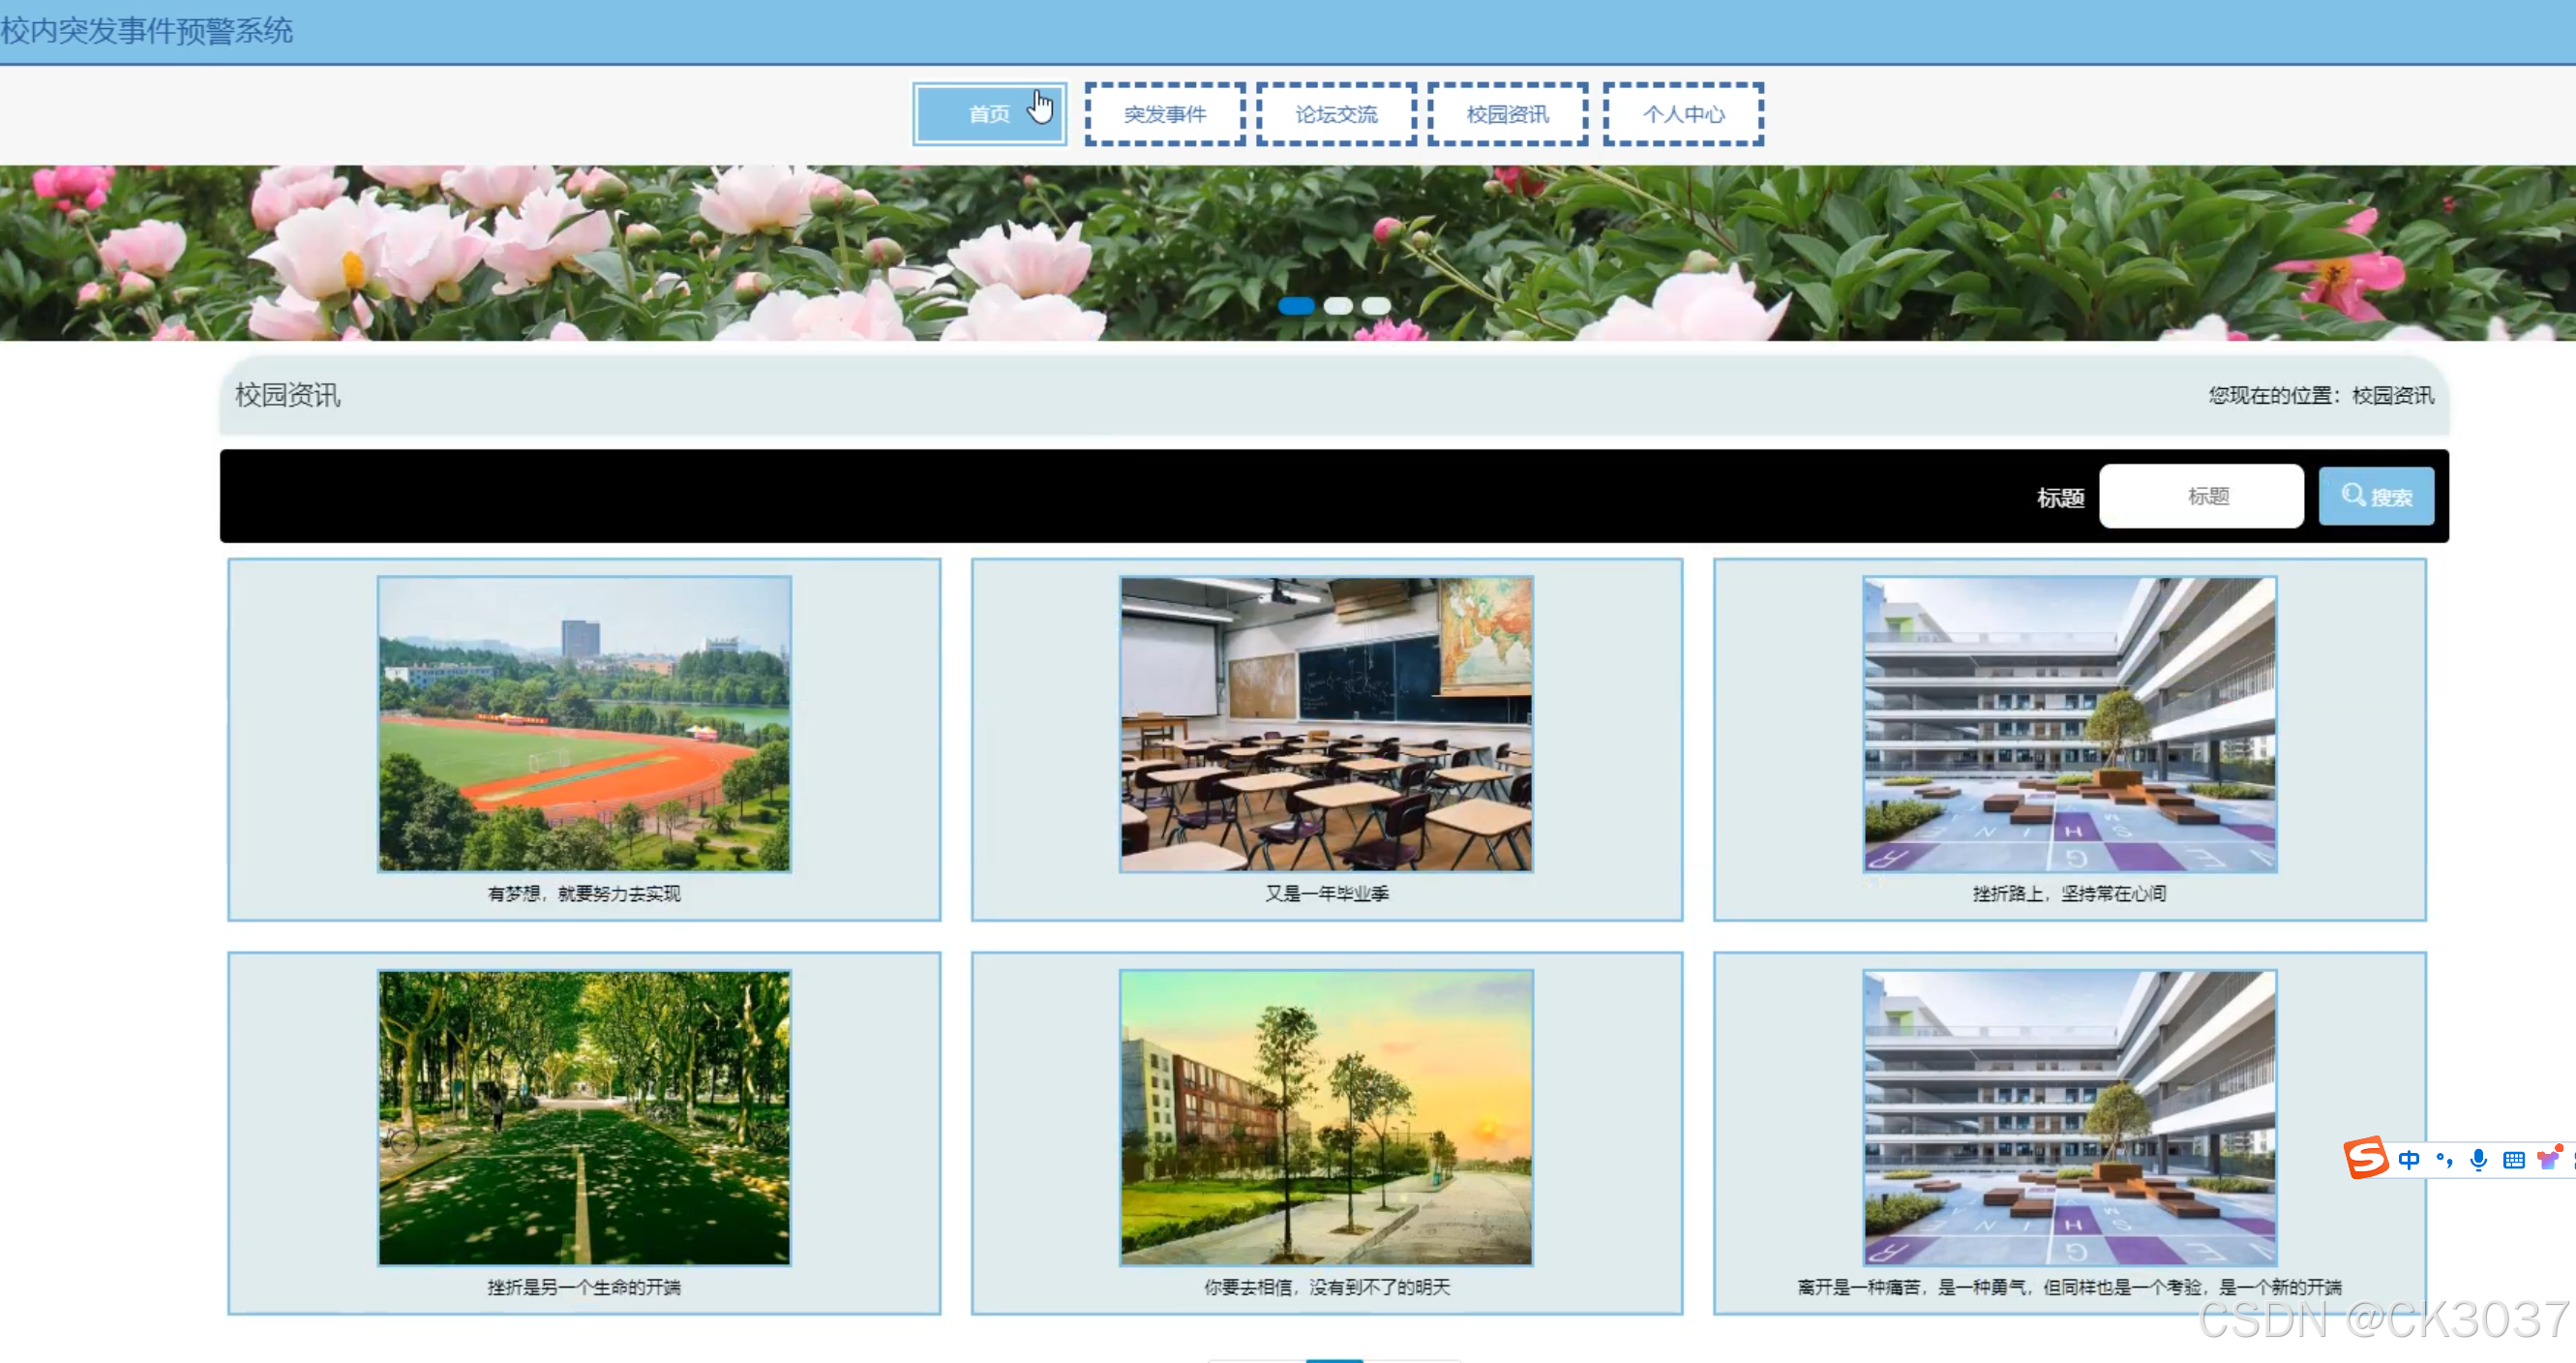This screenshot has width=2576, height=1363.
Task: Go to the 论坛交流 forum page
Action: (x=1336, y=114)
